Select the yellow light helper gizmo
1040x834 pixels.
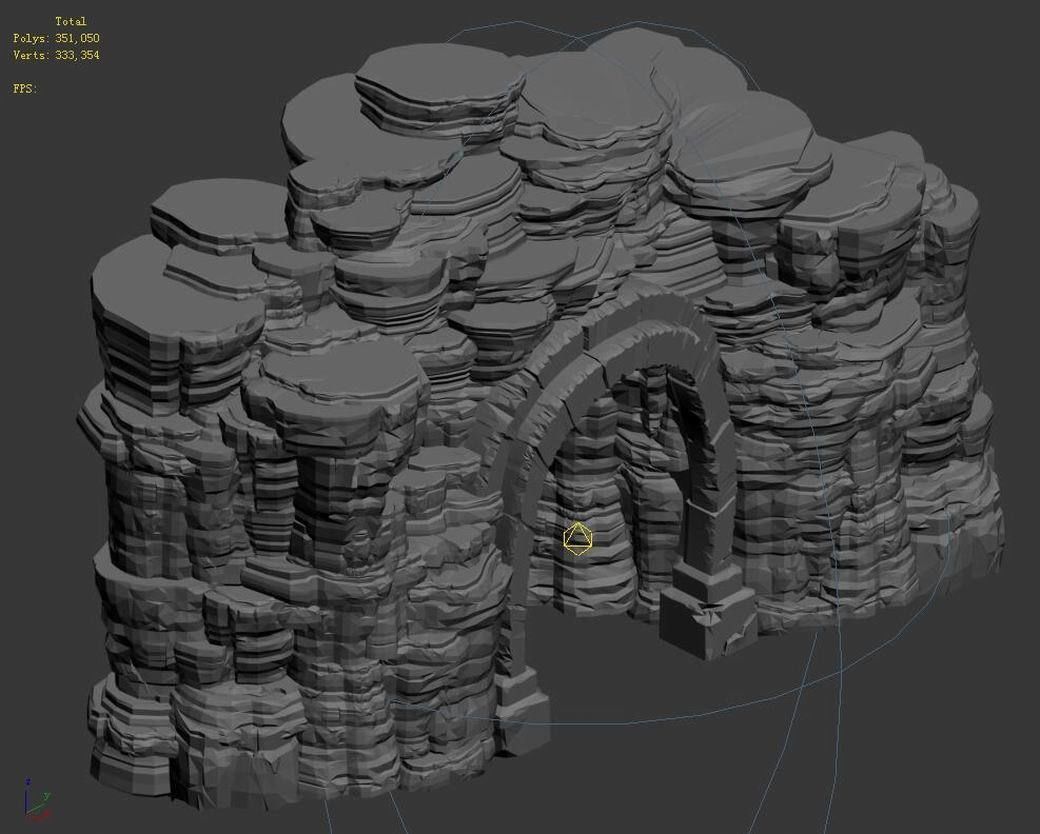[578, 539]
